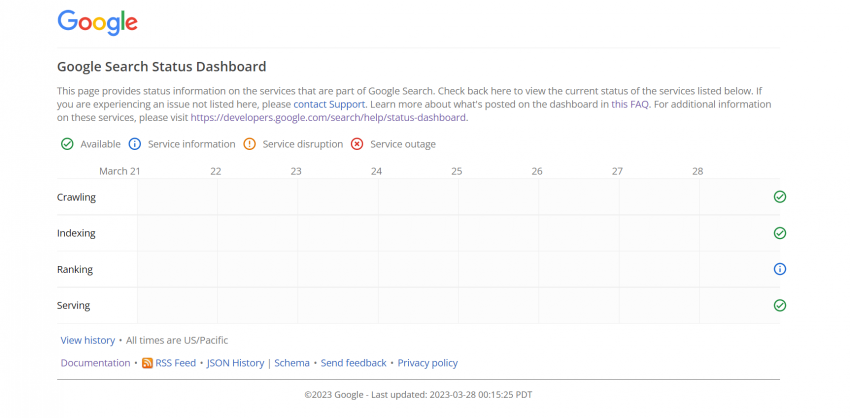The height and width of the screenshot is (418, 850).
Task: Open View history link
Action: click(88, 341)
